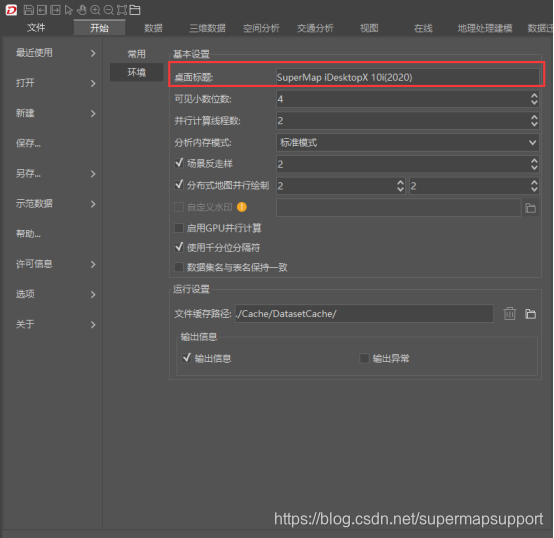Click the 并行计算线程数 value field
Viewport: 554px width, 538px height.
coord(403,121)
